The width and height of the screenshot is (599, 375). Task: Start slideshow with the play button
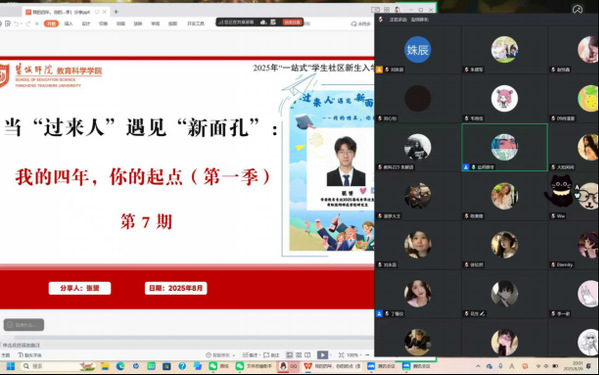322,355
